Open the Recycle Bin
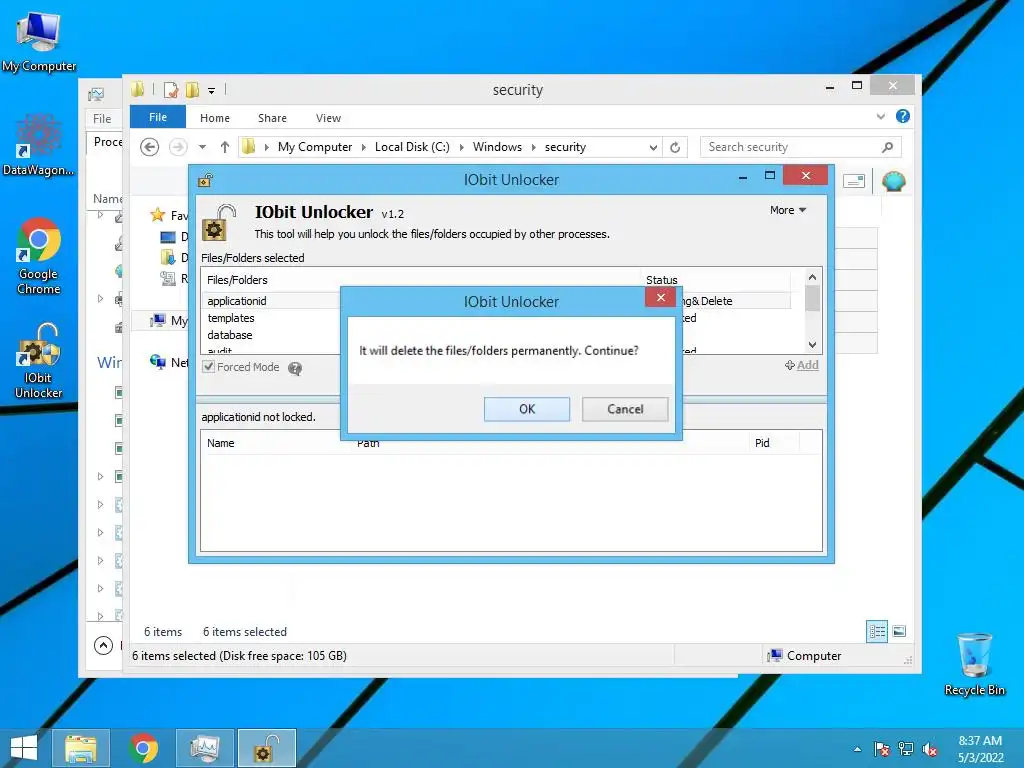This screenshot has height=768, width=1024. 974,664
